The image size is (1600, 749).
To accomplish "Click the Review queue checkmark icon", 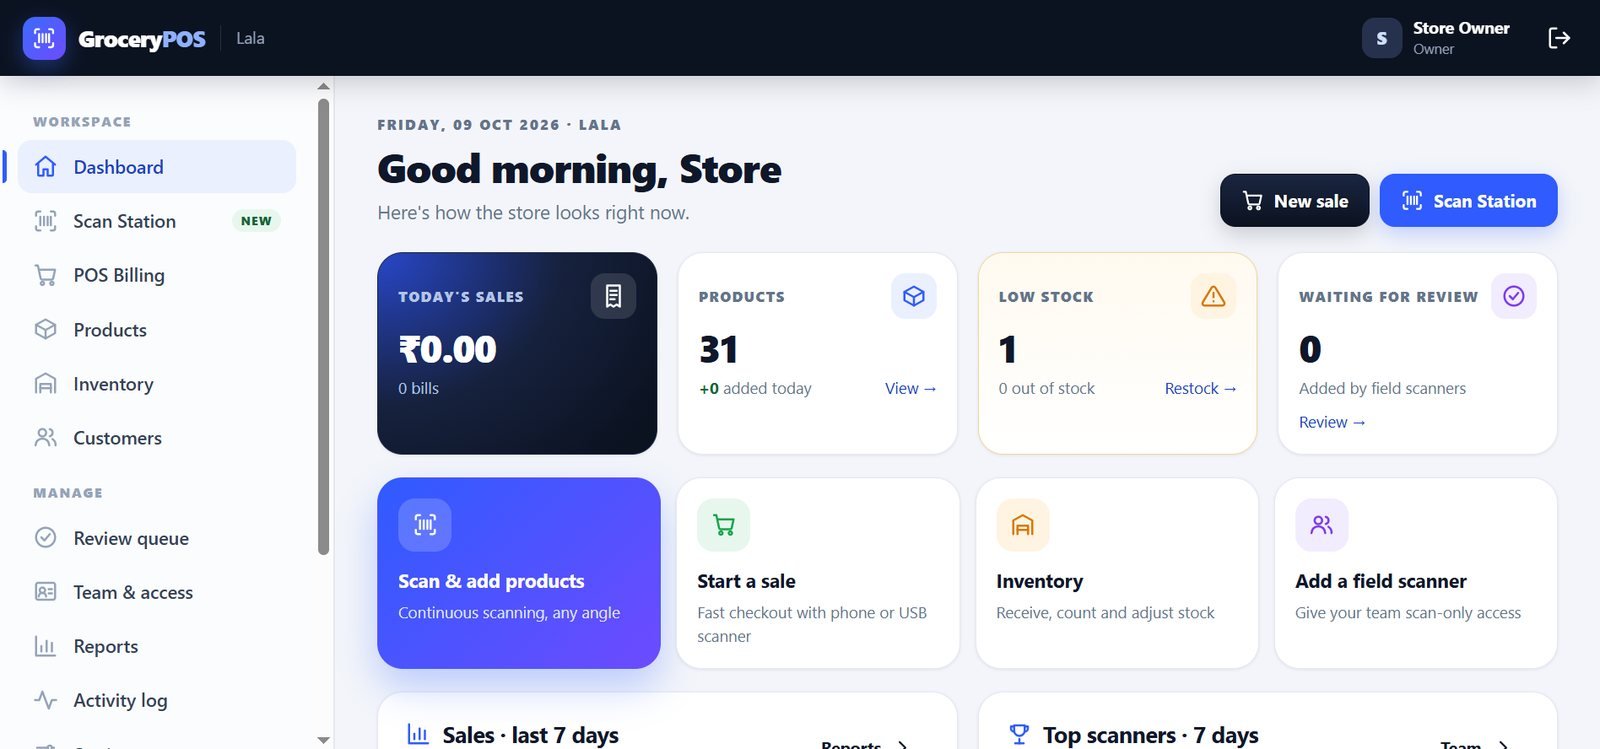I will [46, 538].
